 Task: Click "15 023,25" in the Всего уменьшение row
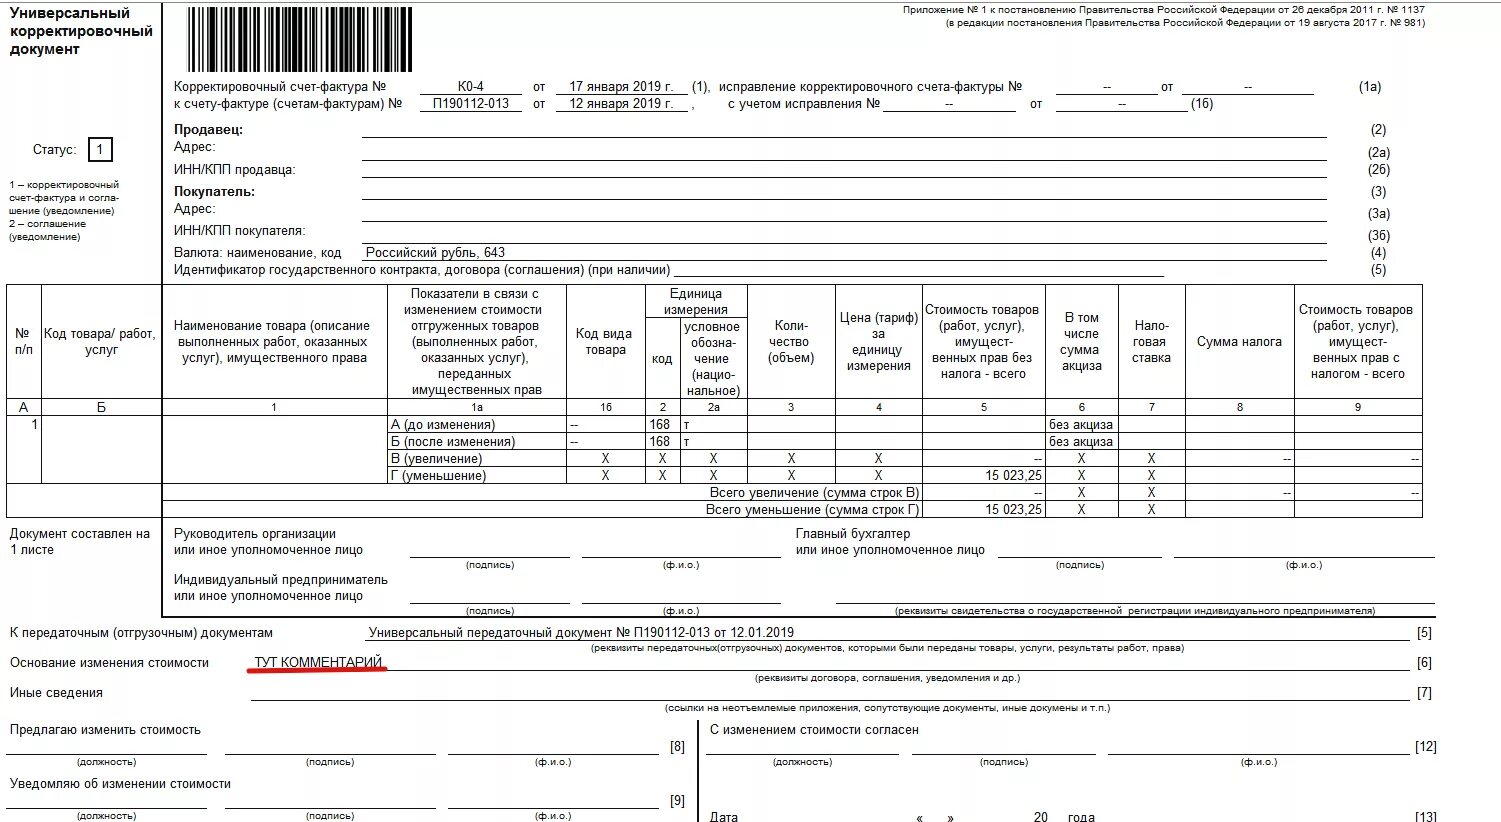click(1013, 510)
